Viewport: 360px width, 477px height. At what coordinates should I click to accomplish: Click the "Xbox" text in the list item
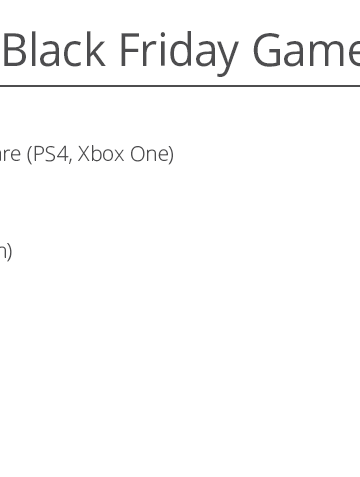coord(101,154)
